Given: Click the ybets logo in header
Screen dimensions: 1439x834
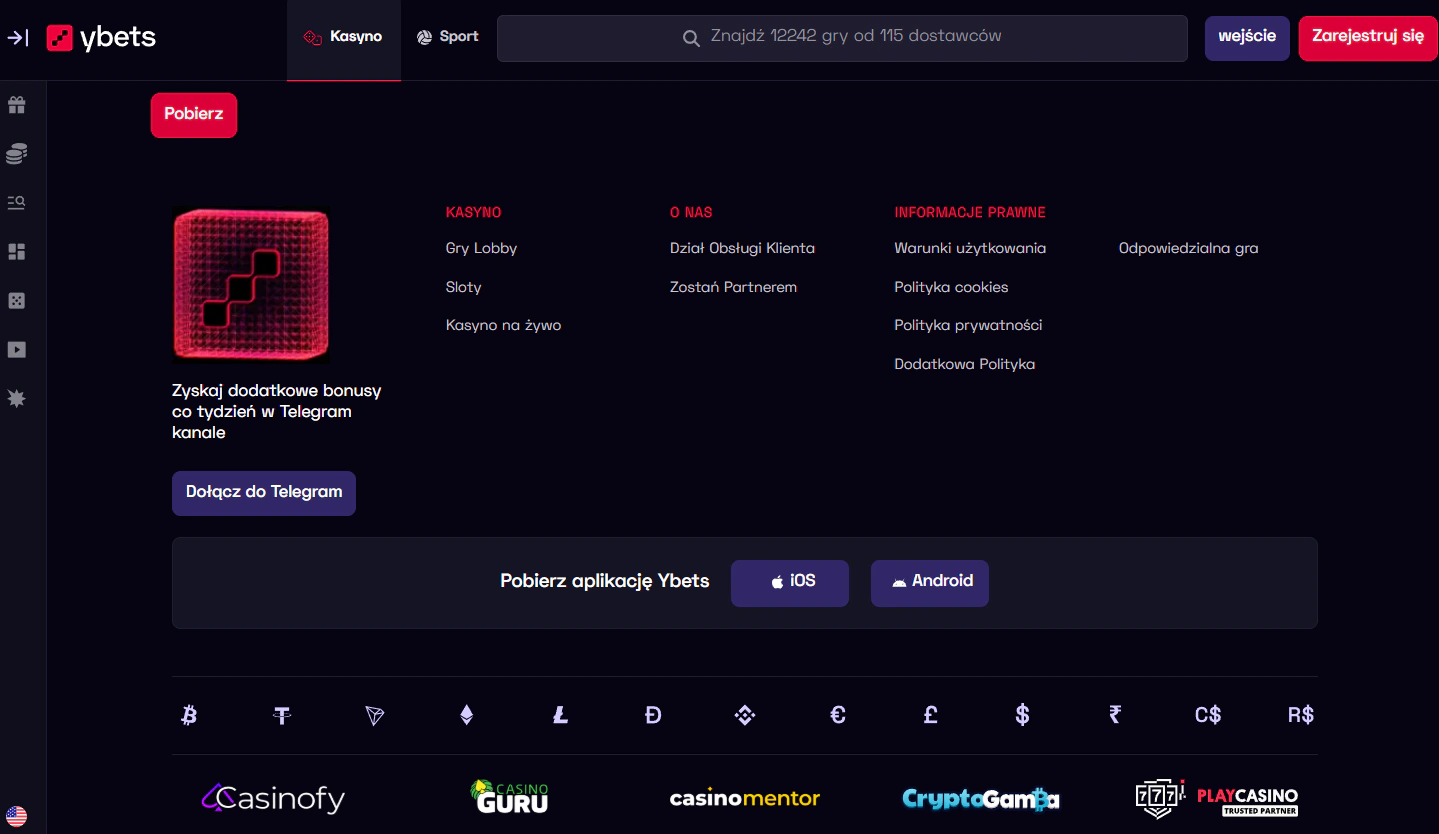Looking at the screenshot, I should [x=101, y=38].
